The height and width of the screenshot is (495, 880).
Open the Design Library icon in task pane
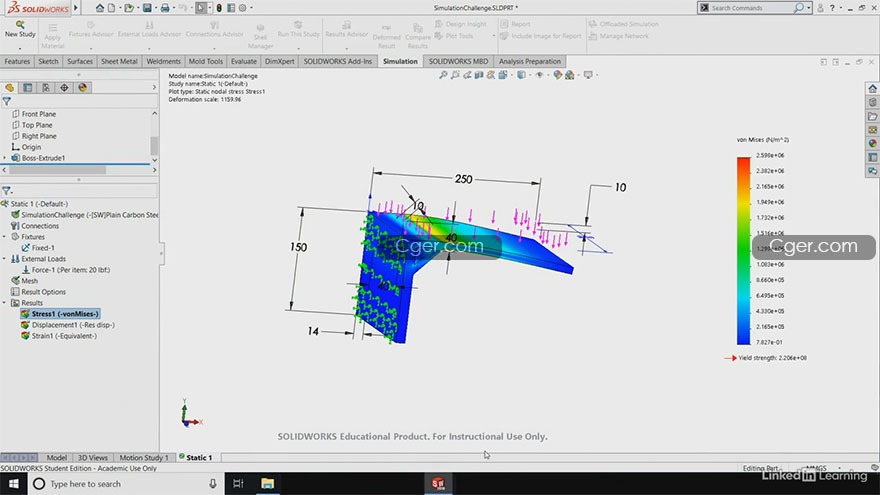coord(872,102)
